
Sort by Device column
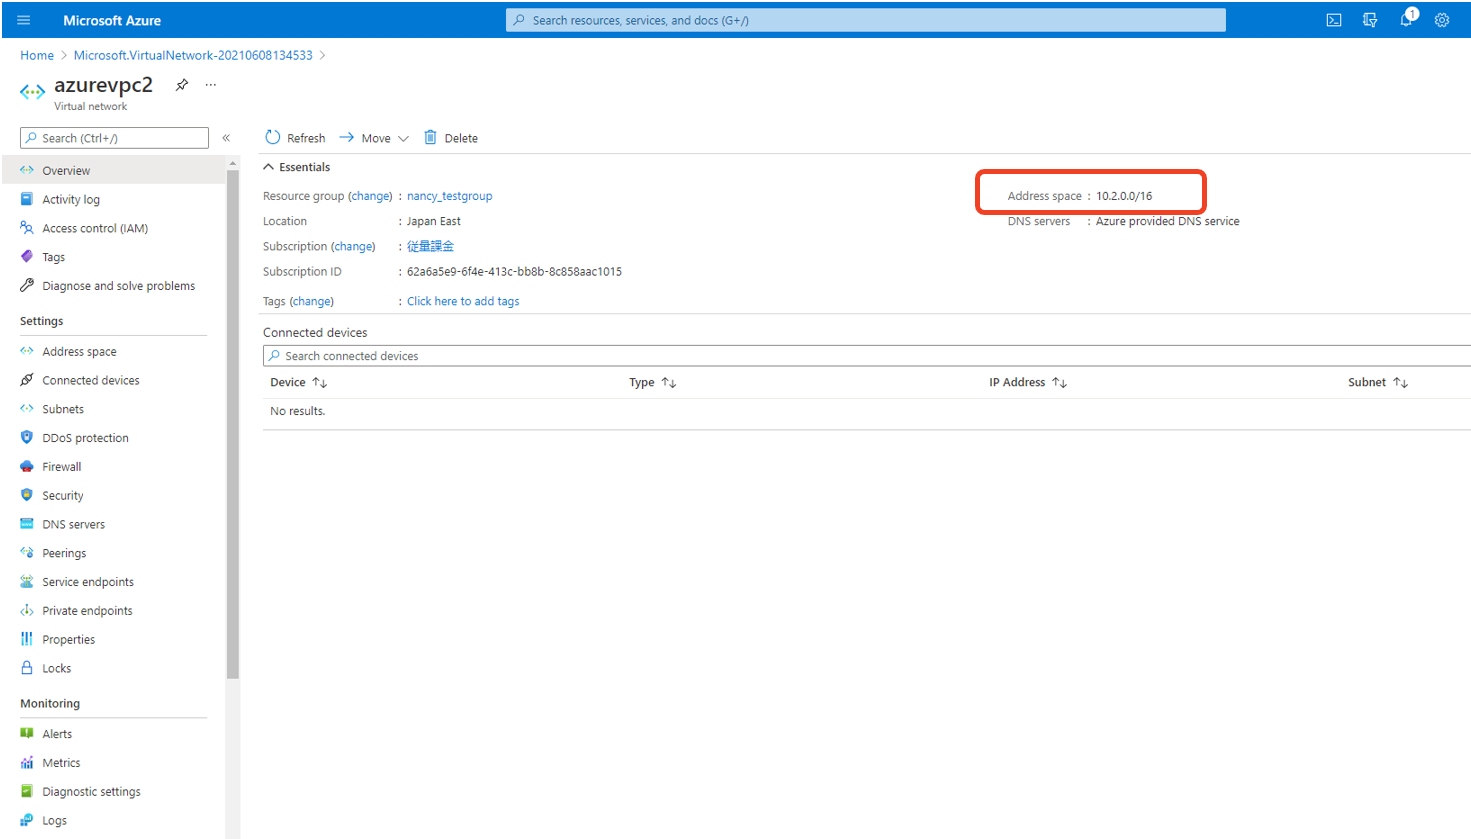298,382
